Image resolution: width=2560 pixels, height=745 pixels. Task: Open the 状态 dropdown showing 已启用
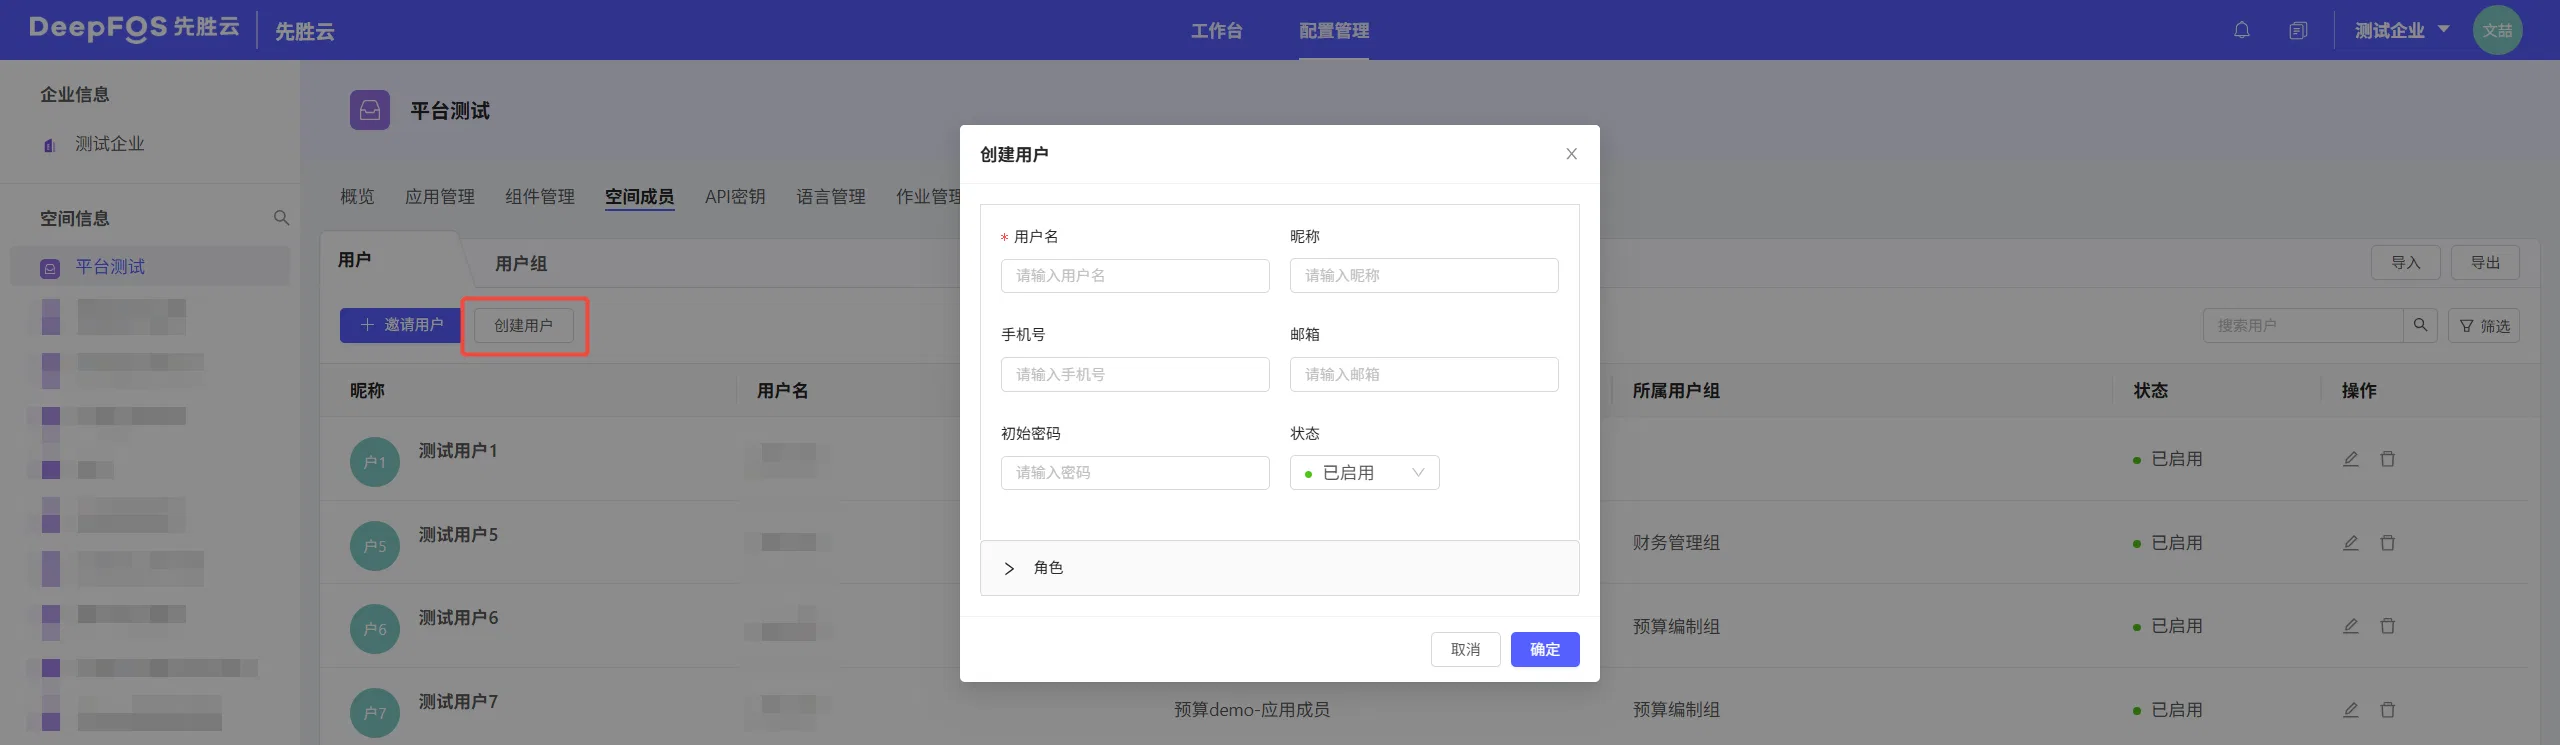click(x=1365, y=473)
